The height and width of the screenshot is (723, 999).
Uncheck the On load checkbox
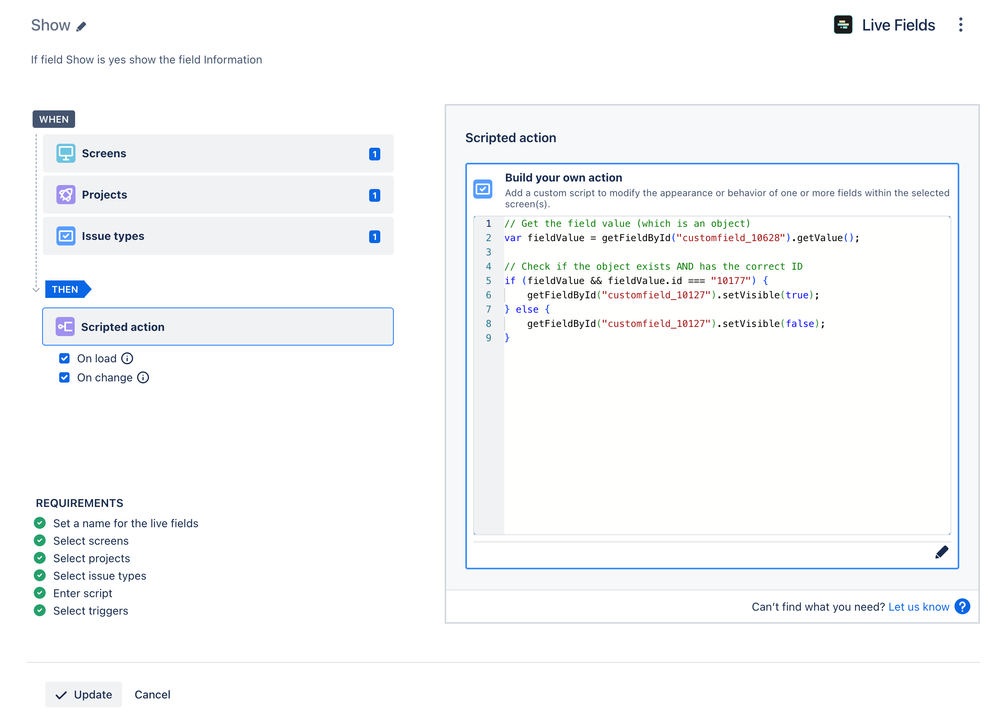click(65, 359)
